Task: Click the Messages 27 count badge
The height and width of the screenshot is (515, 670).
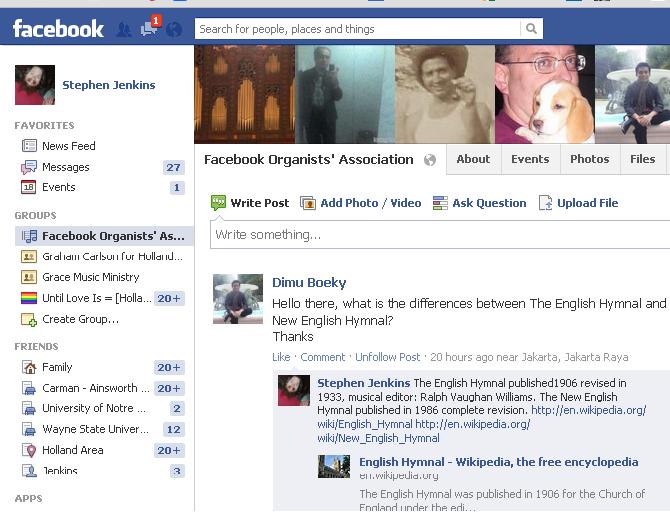Action: pos(173,167)
